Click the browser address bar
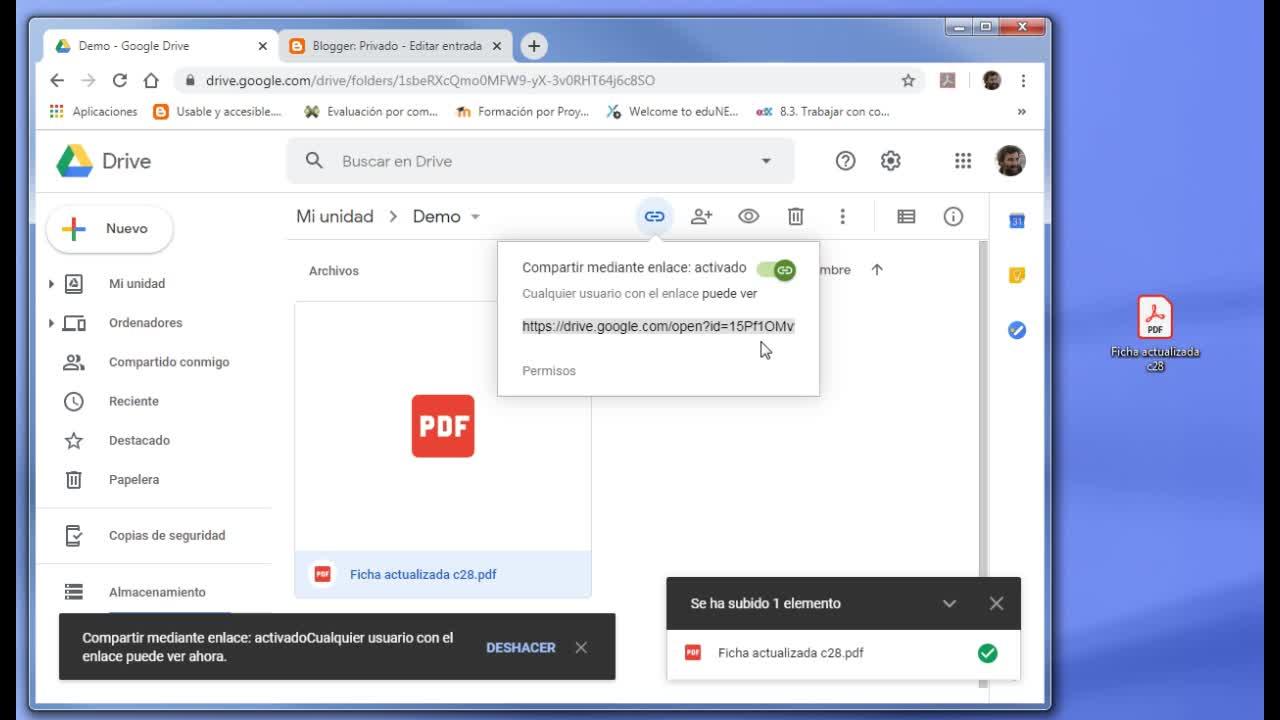Screen dimensions: 1280x720 tap(549, 81)
